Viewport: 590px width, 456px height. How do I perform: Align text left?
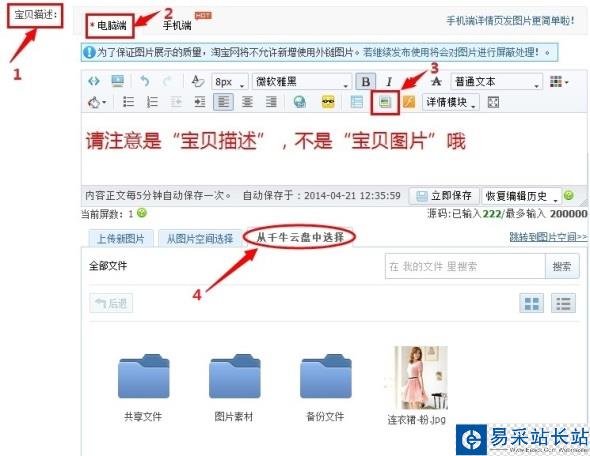(x=223, y=102)
